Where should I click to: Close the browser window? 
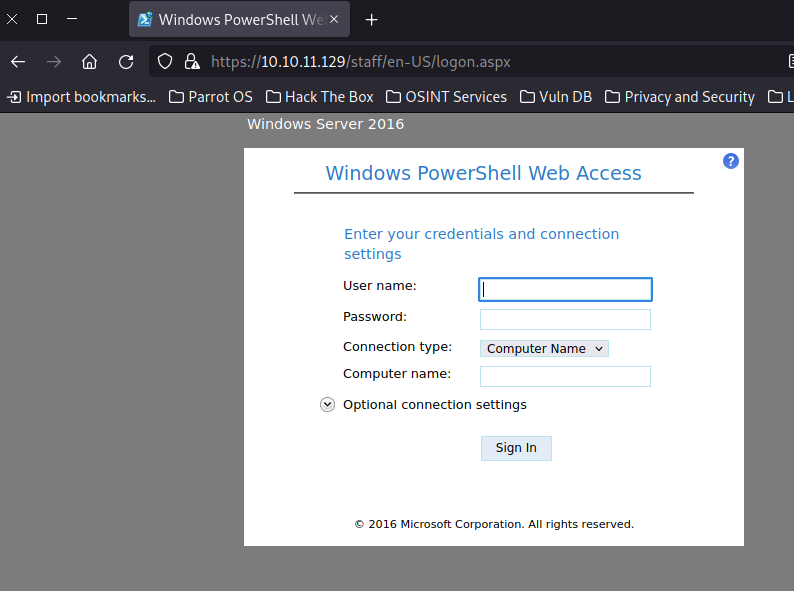coord(12,19)
